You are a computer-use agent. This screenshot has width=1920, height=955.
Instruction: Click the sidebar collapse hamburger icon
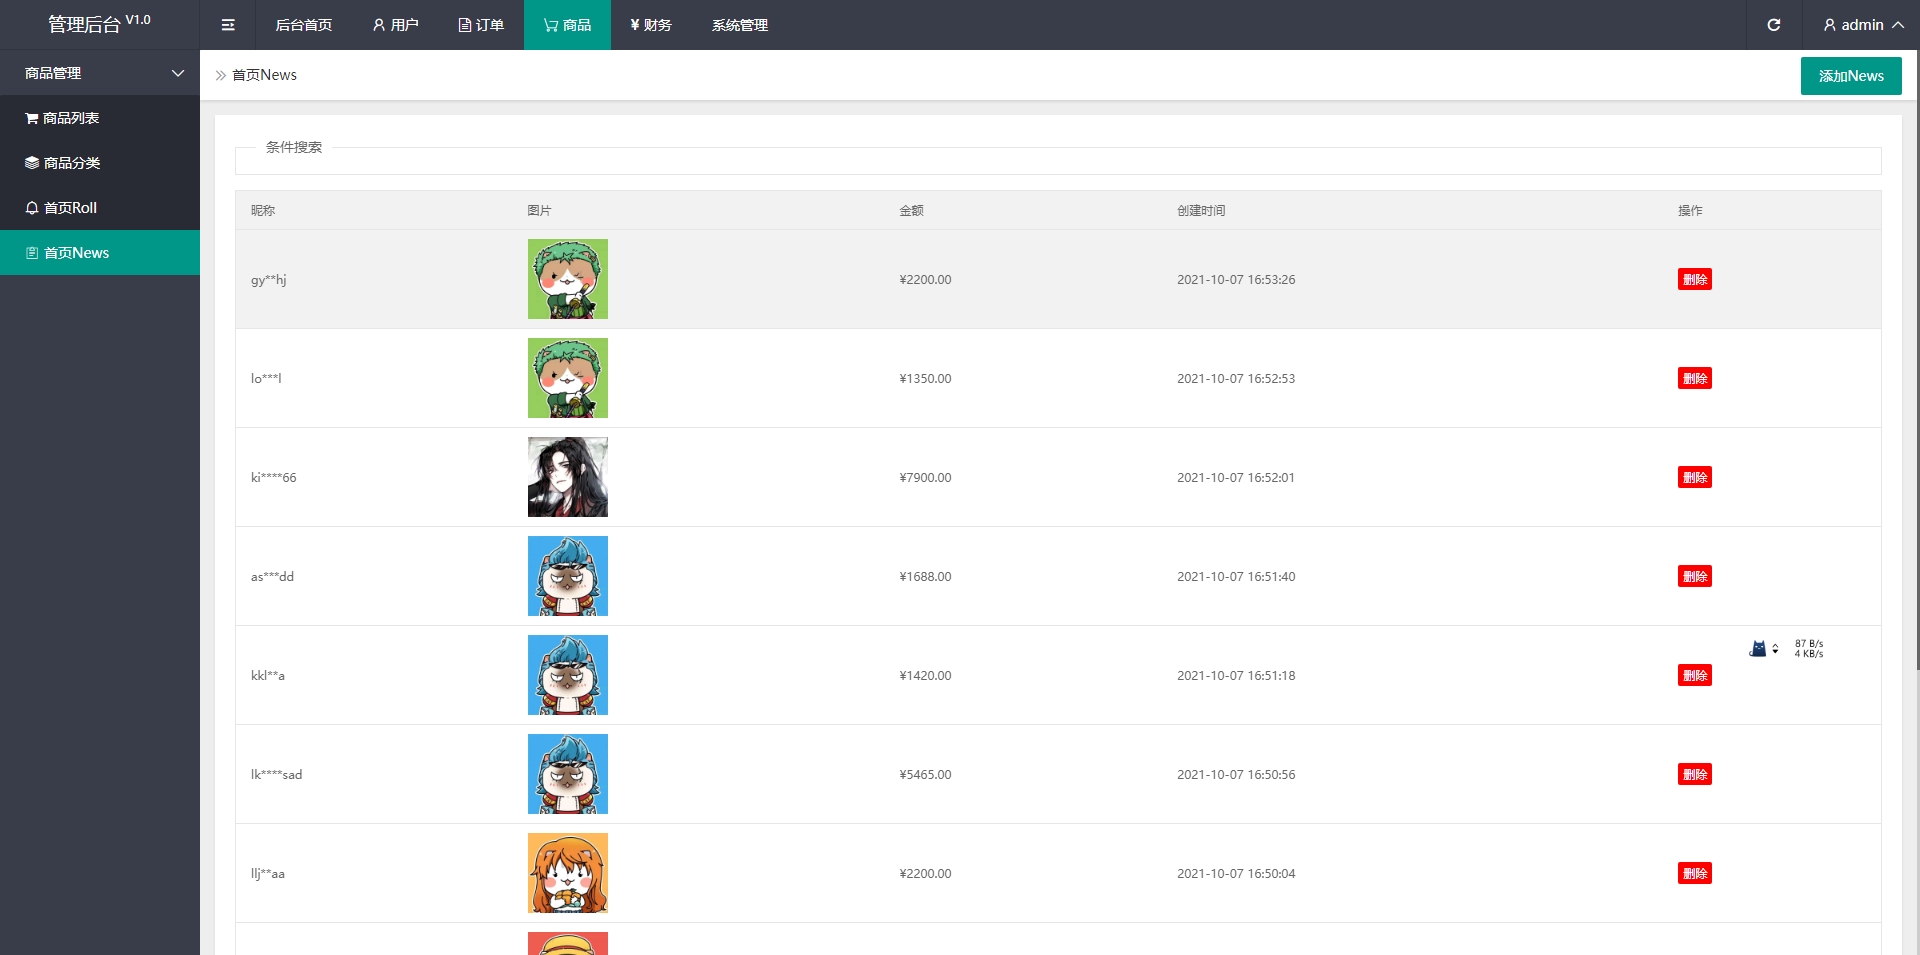pyautogui.click(x=228, y=25)
